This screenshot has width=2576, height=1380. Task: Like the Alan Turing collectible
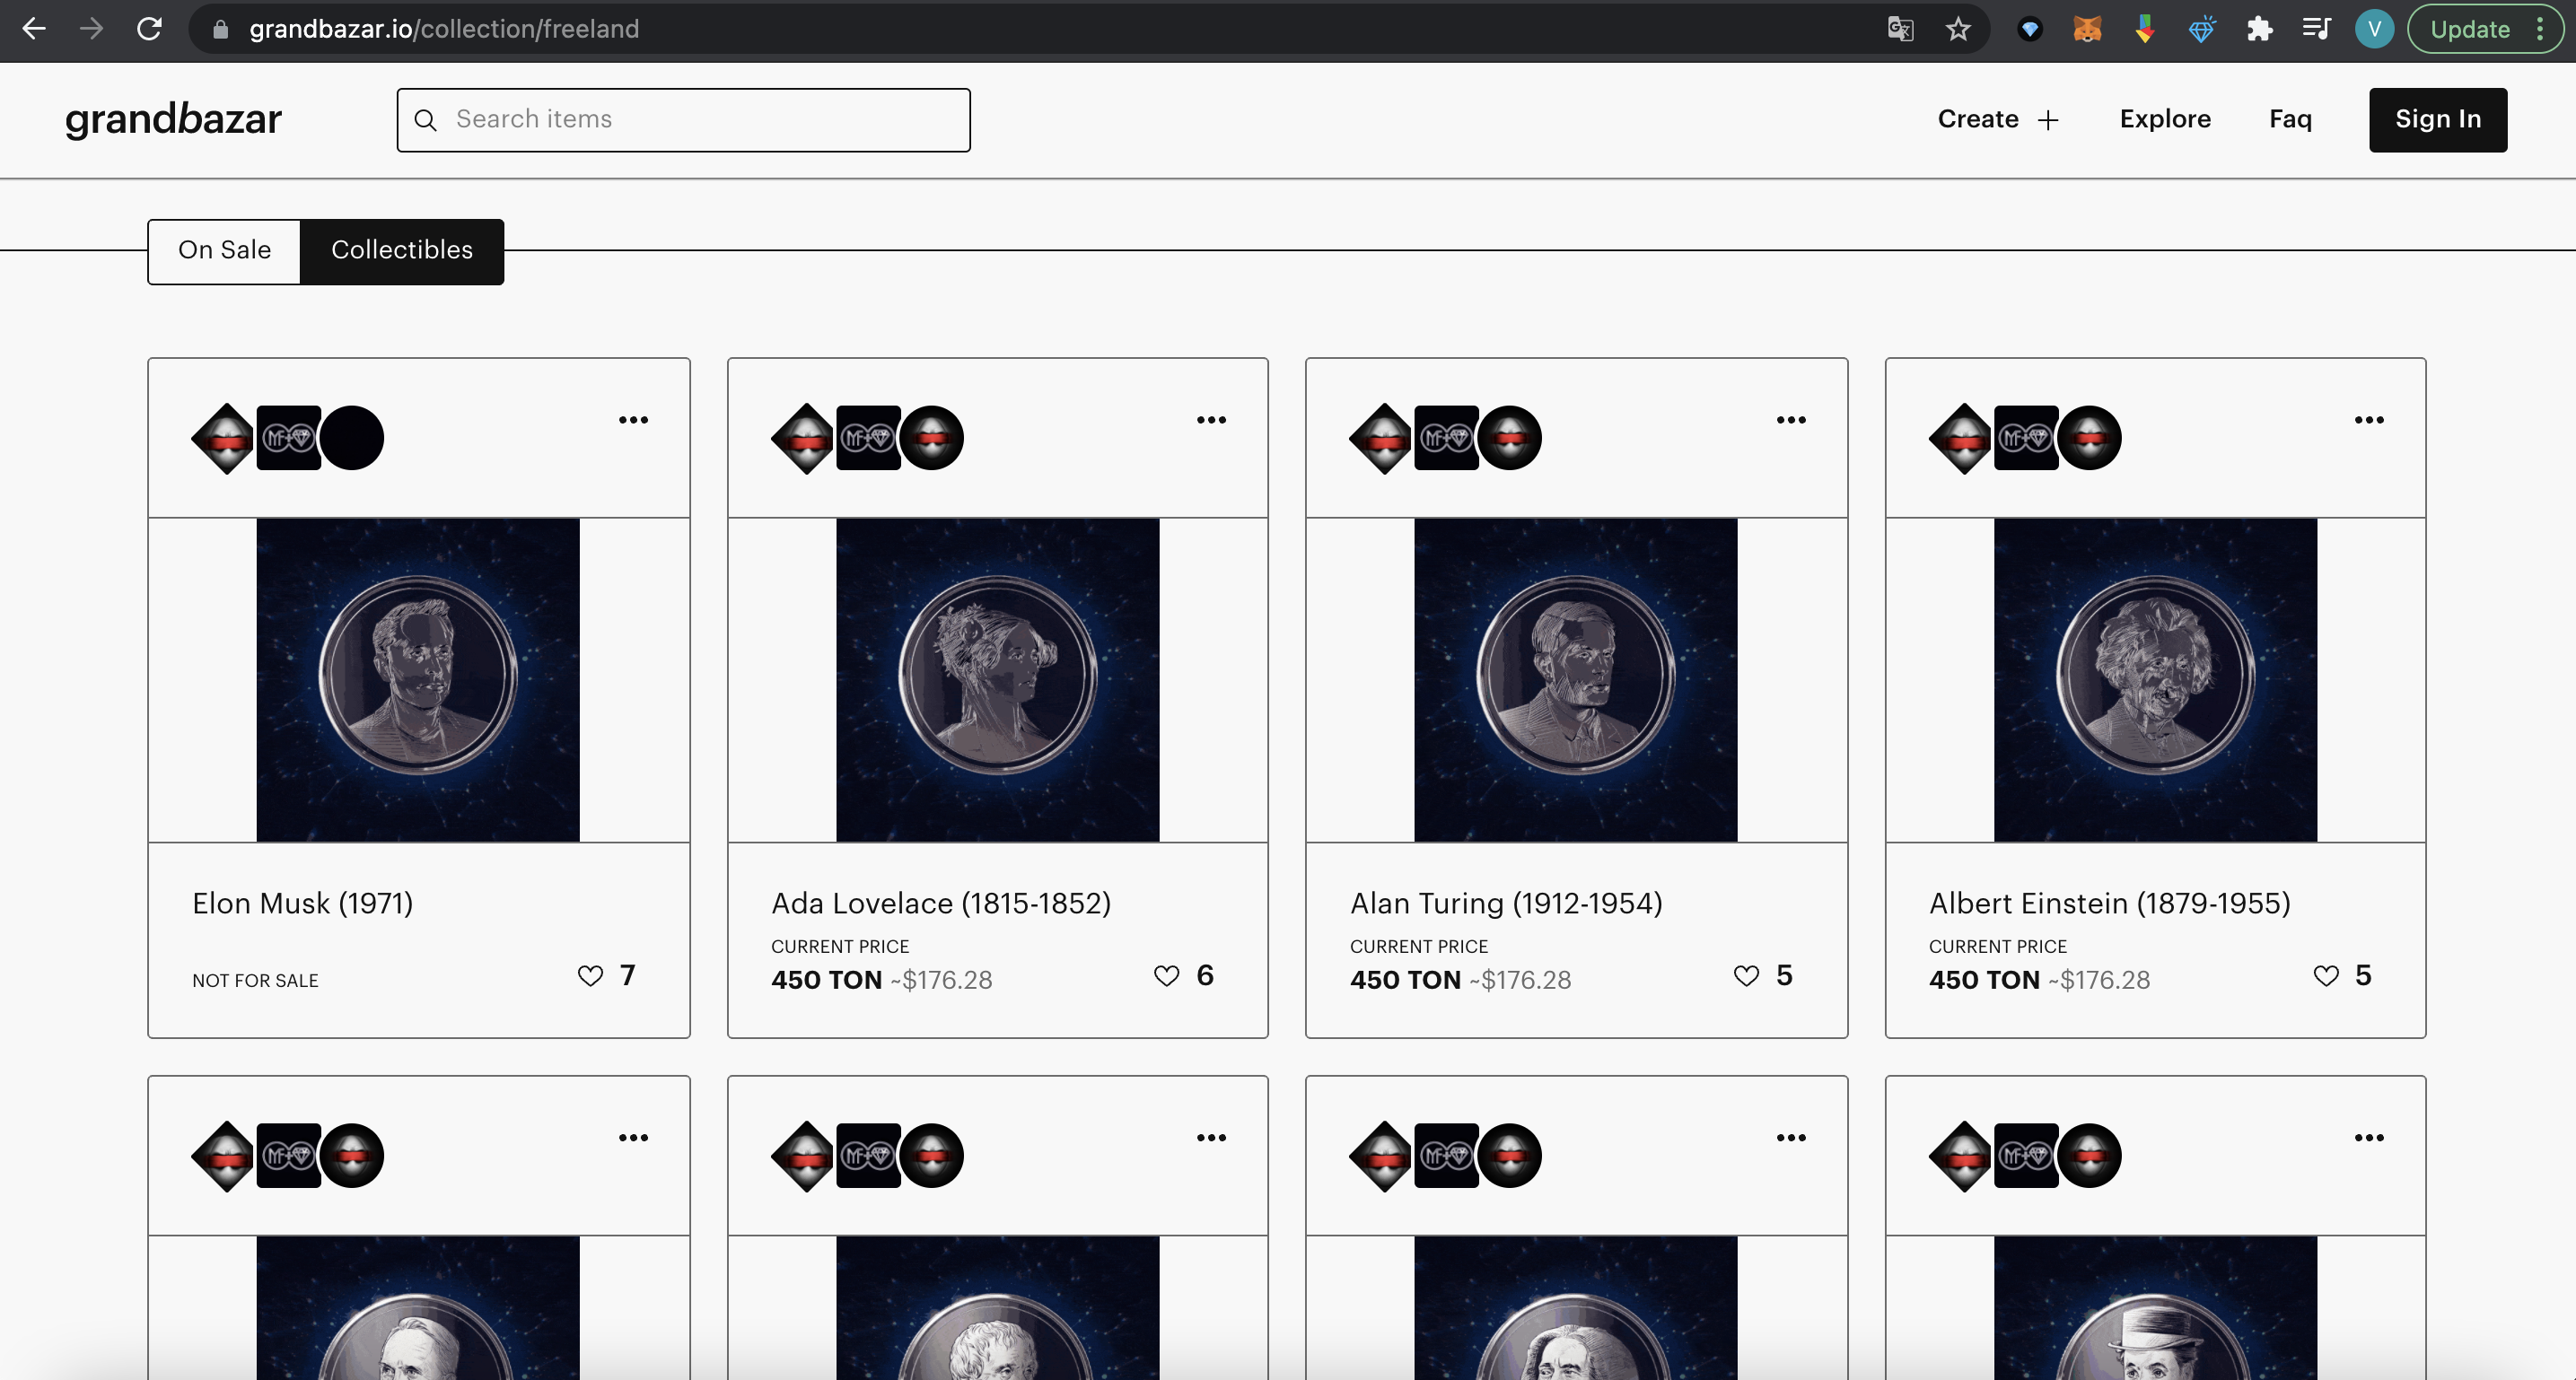(1746, 975)
